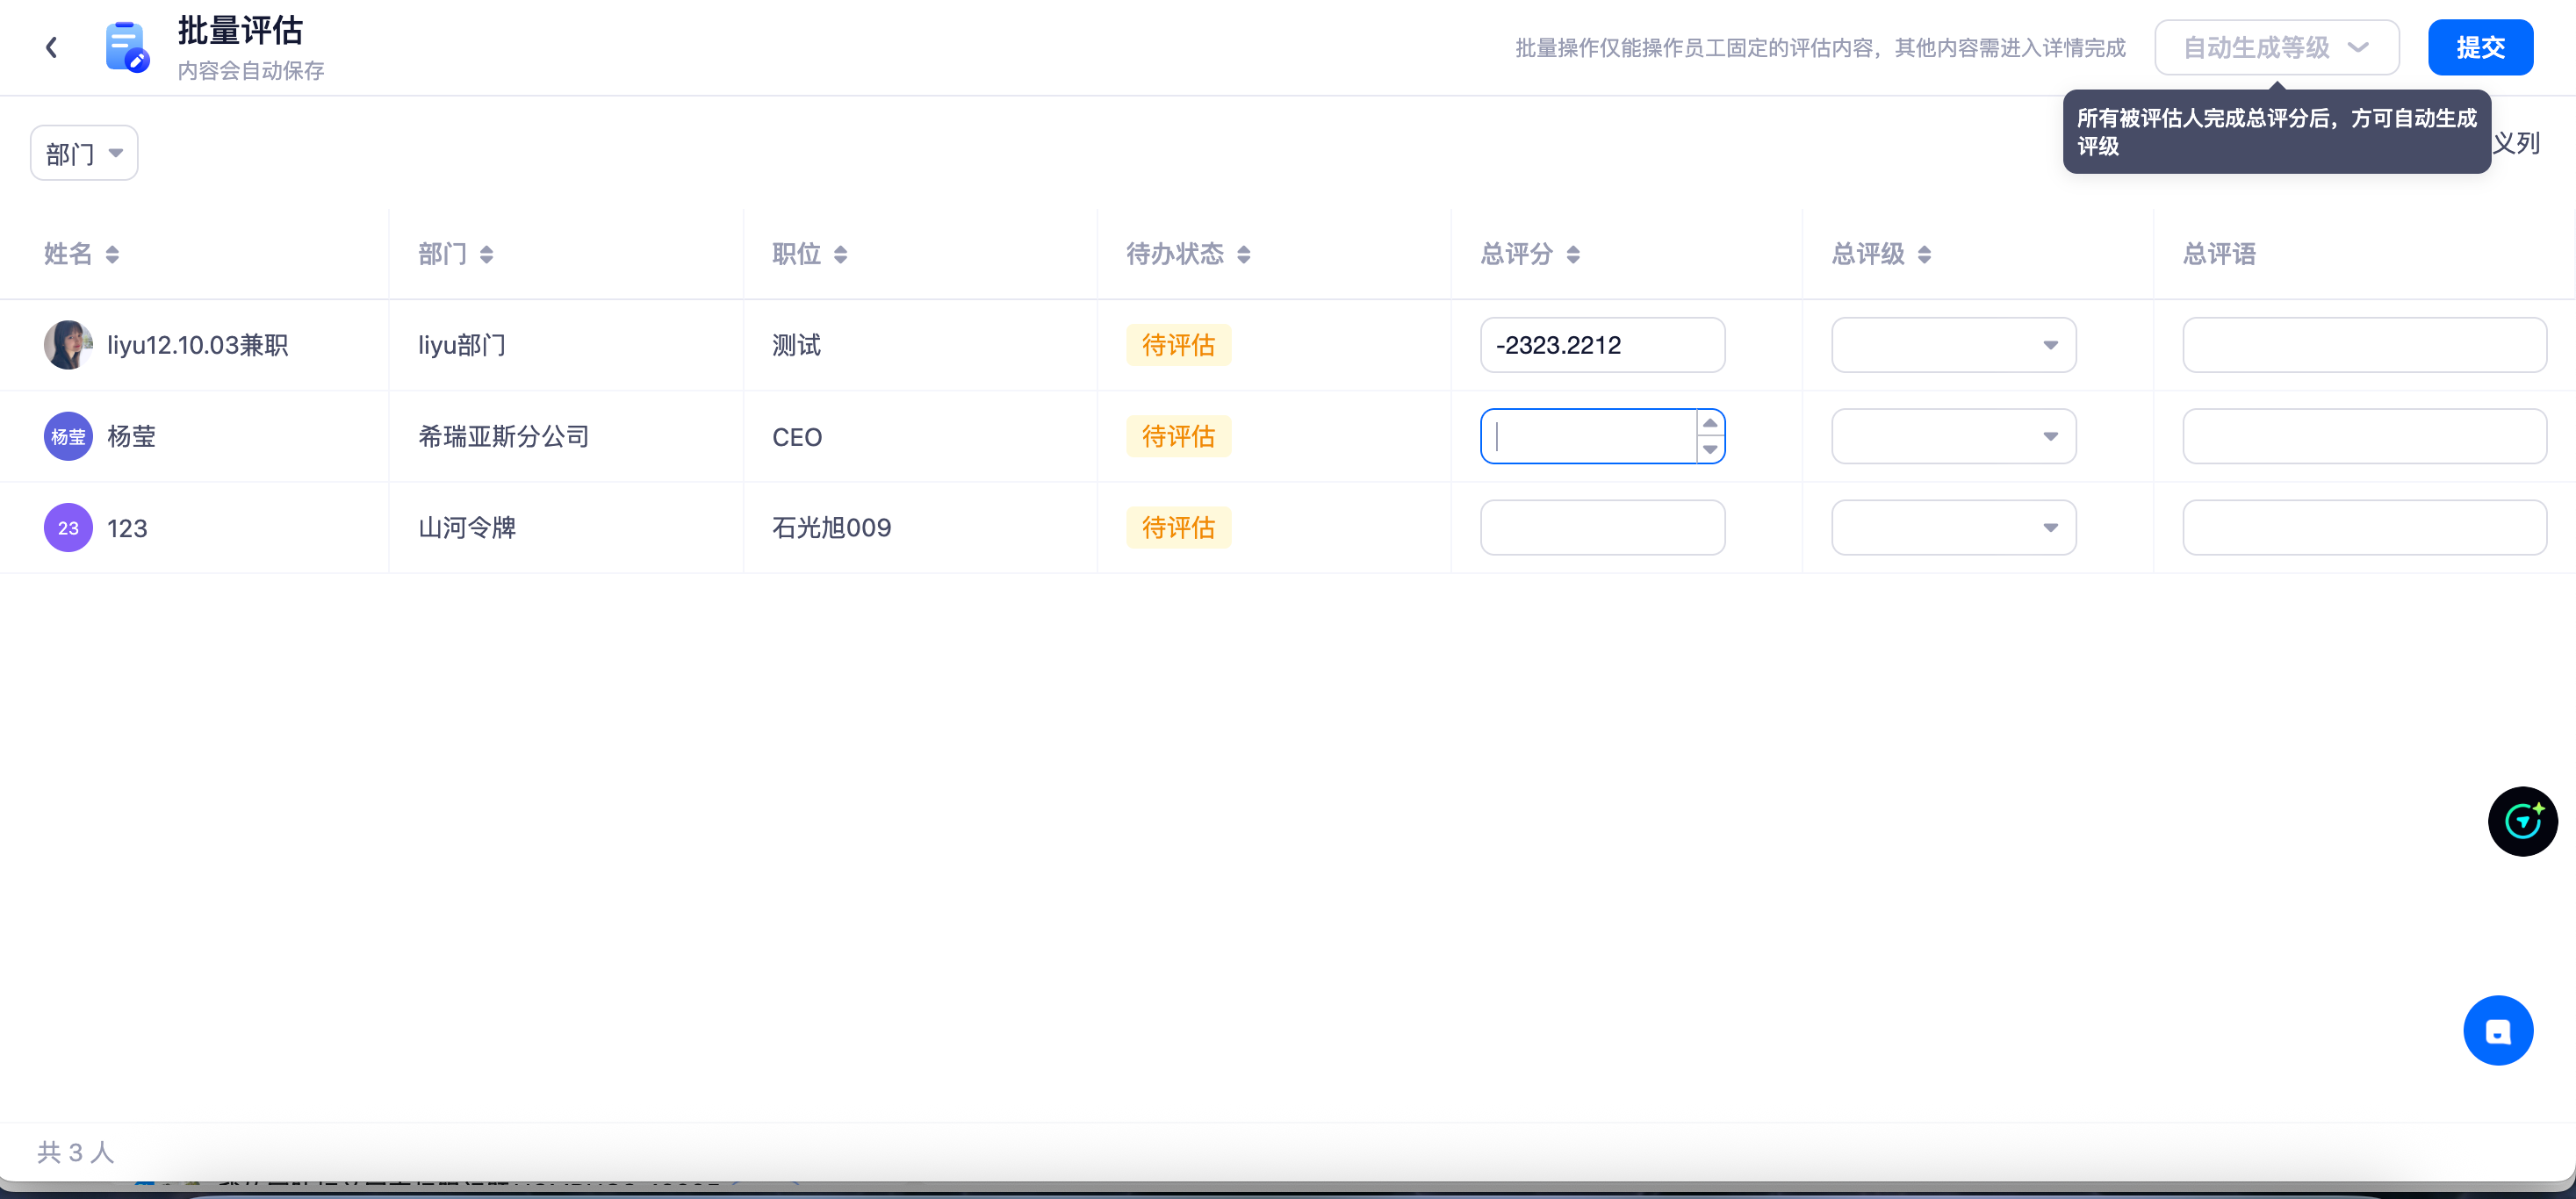Click the blue chat support floating button
Viewport: 2576px width, 1199px height.
[x=2497, y=1030]
